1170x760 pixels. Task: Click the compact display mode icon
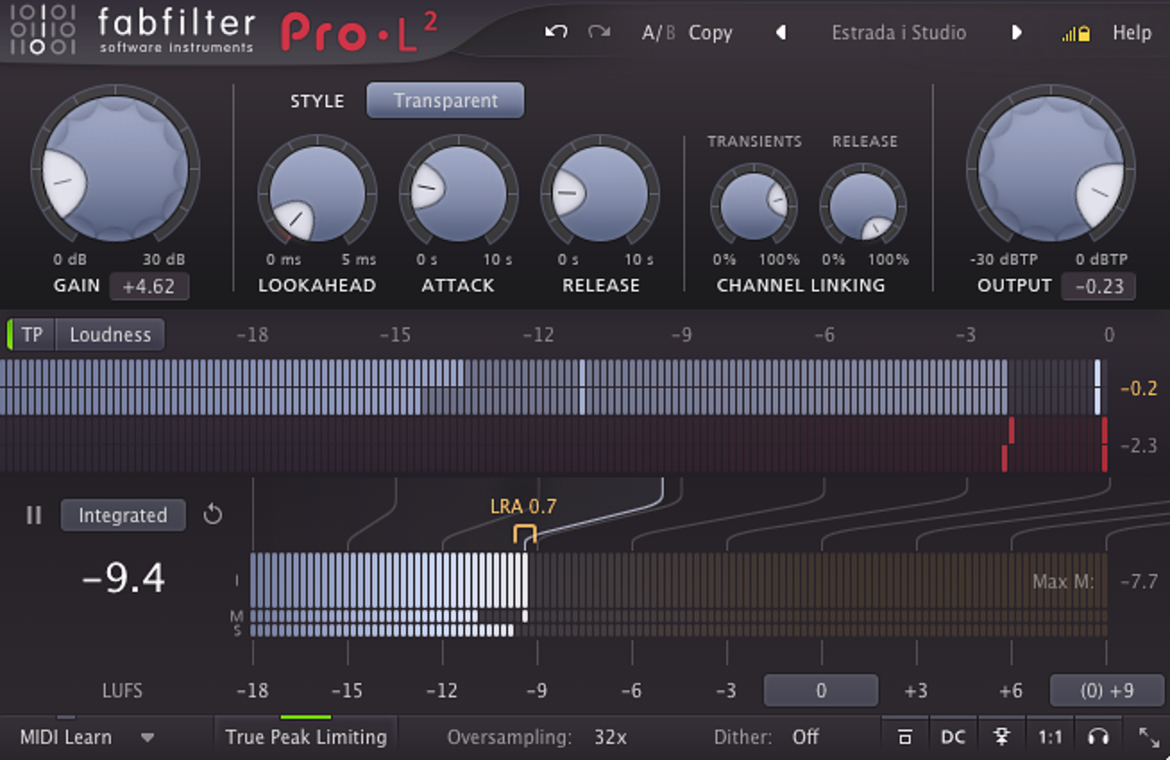point(904,738)
